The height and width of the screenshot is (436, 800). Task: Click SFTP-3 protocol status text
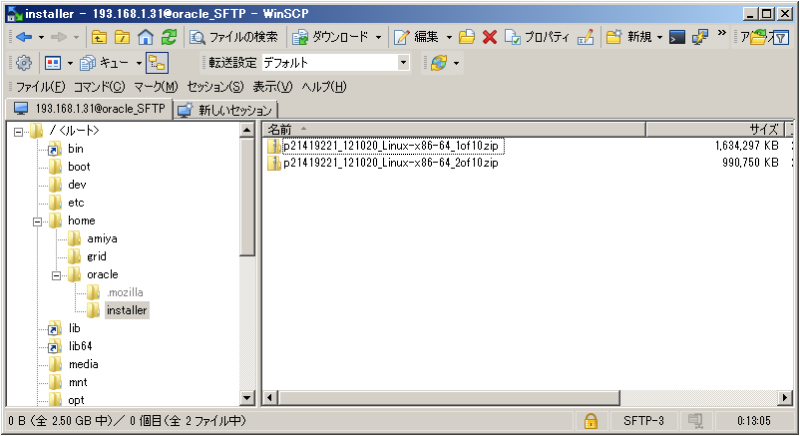(643, 421)
